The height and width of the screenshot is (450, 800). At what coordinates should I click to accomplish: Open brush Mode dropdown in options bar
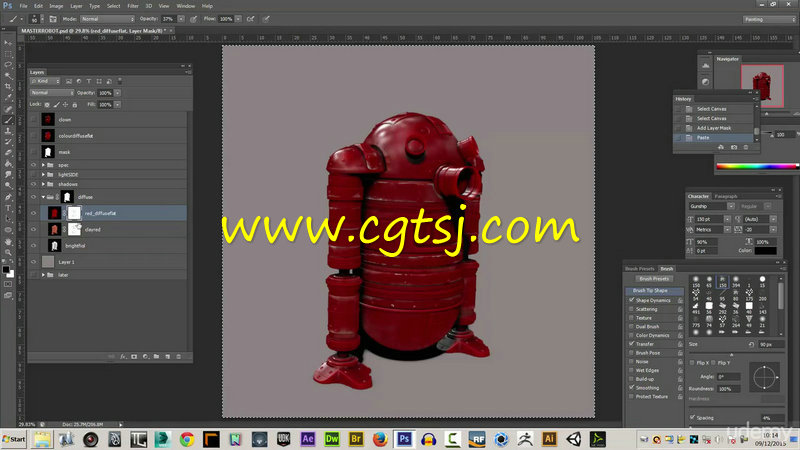(107, 19)
